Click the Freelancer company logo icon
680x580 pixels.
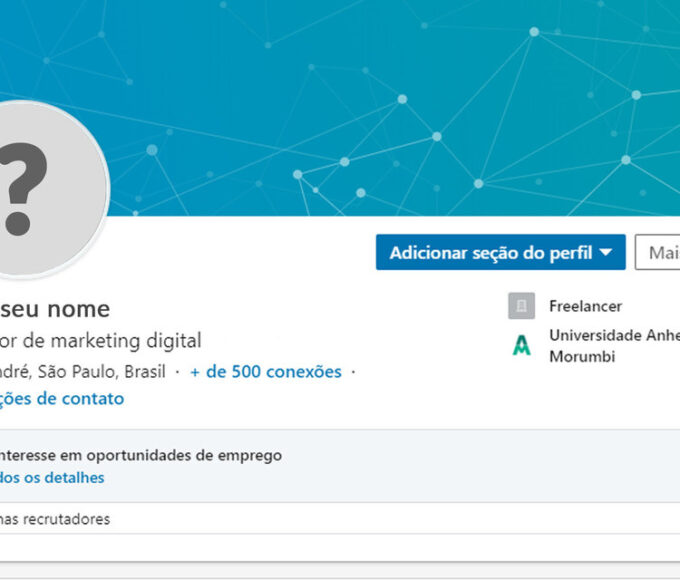(x=521, y=307)
